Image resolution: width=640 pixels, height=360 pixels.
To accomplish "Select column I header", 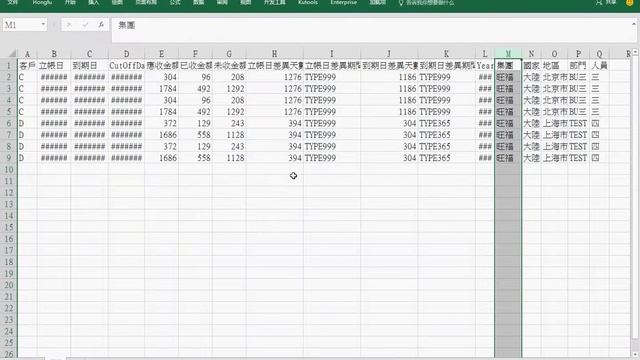I will (x=332, y=54).
